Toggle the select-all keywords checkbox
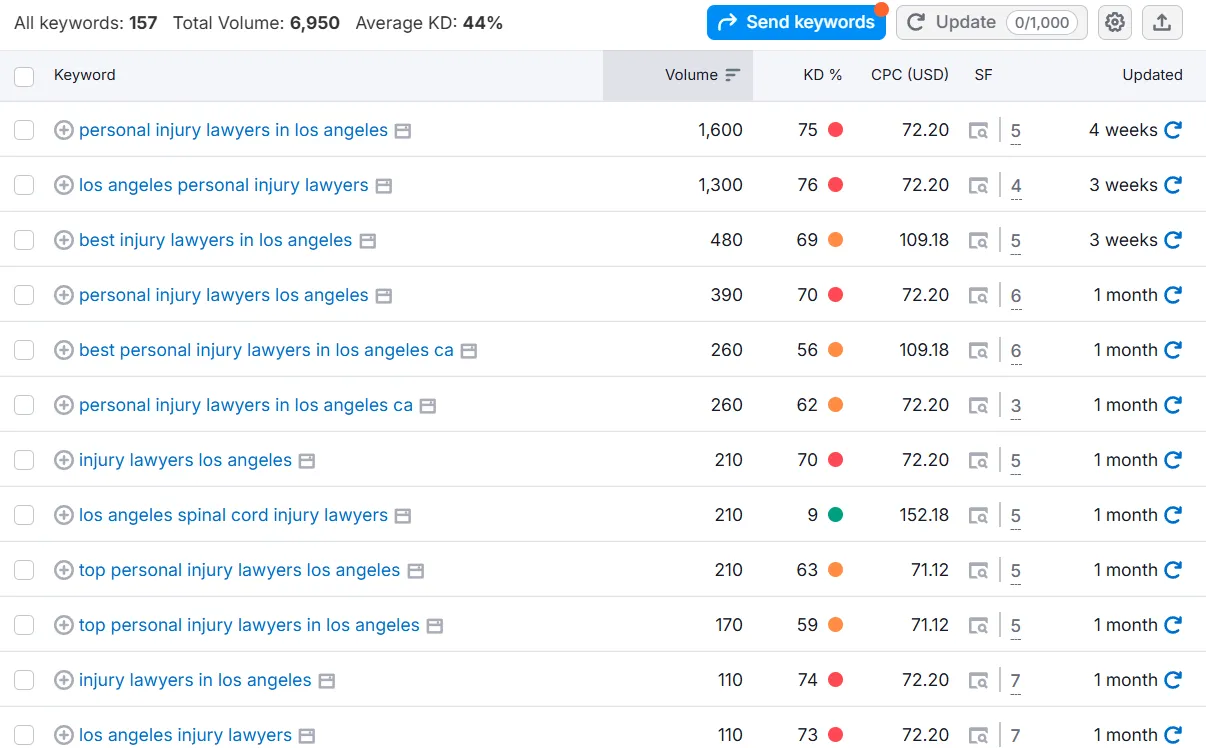This screenshot has width=1206, height=748. point(24,76)
